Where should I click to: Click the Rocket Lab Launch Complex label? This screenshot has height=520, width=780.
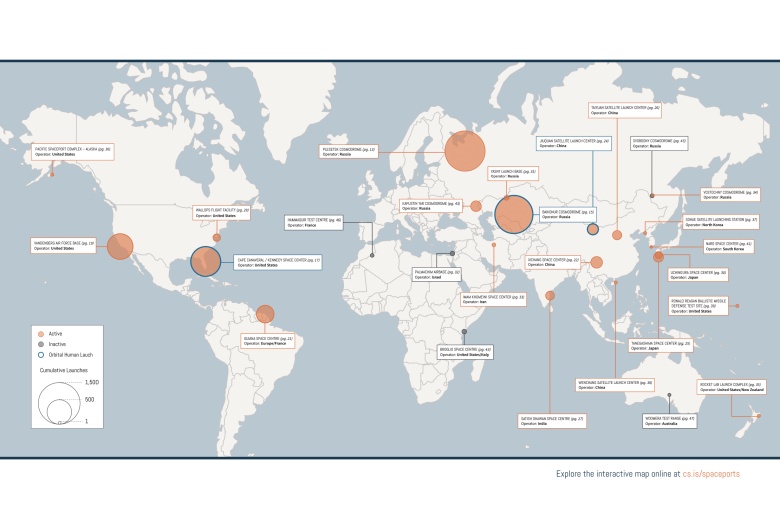731,385
